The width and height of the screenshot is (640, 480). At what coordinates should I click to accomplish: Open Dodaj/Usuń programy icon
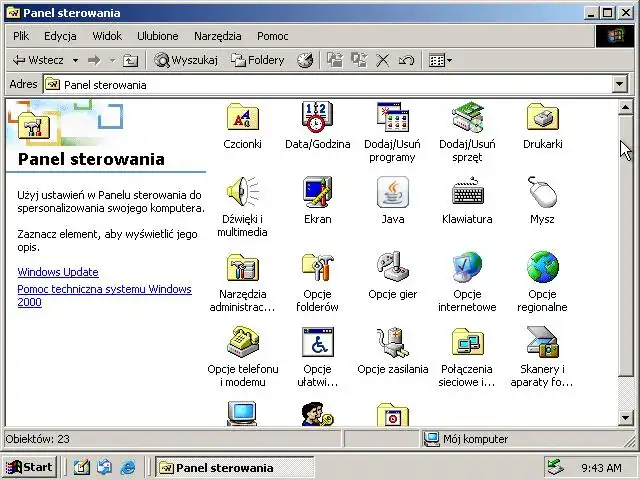[392, 118]
